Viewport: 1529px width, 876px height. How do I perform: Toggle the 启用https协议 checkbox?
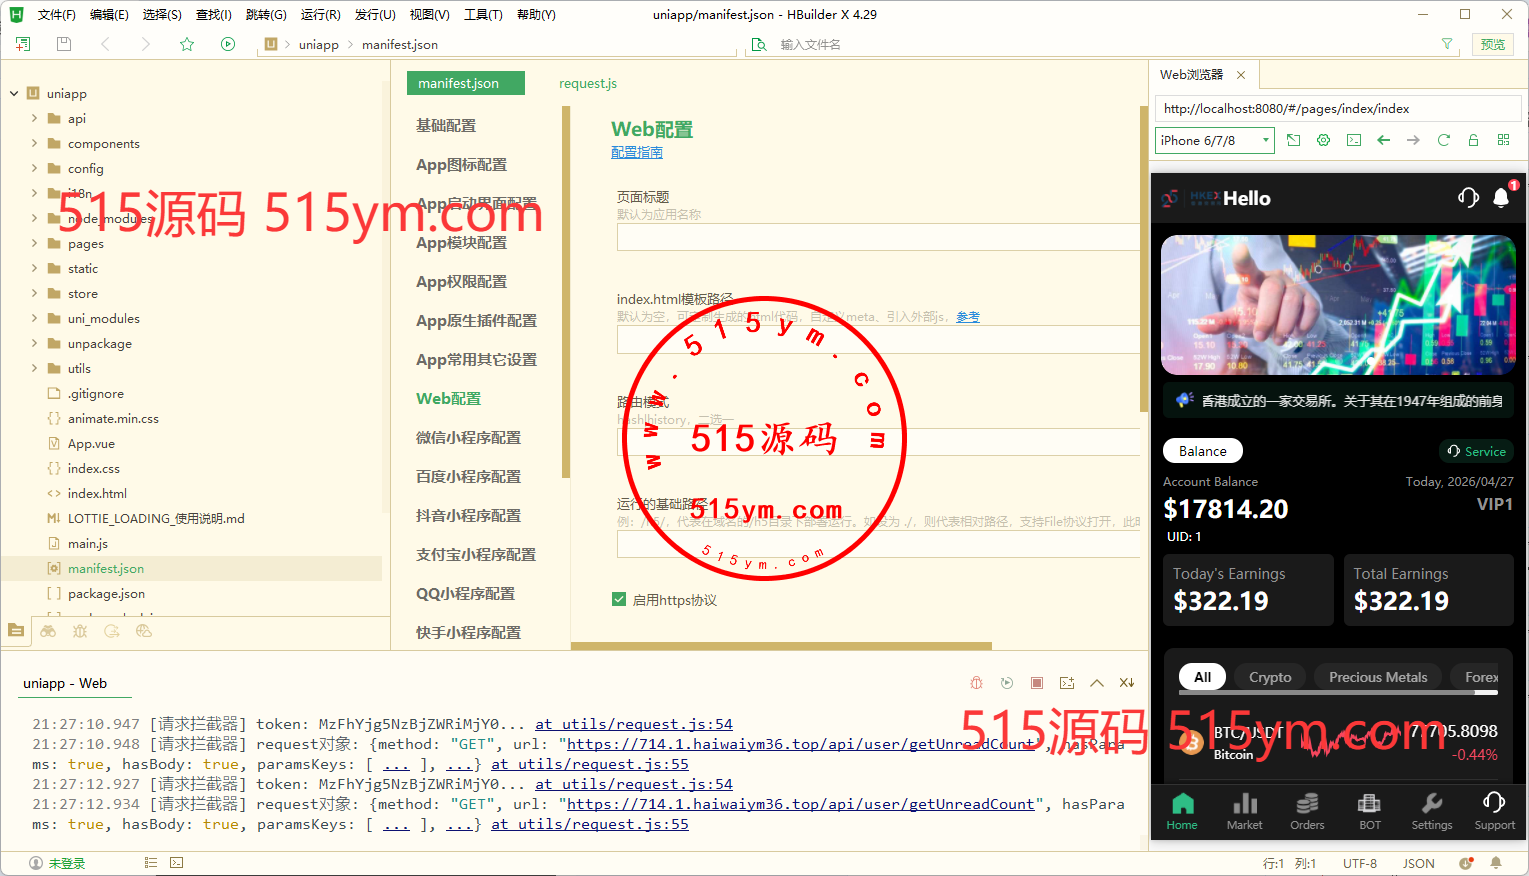click(x=619, y=600)
